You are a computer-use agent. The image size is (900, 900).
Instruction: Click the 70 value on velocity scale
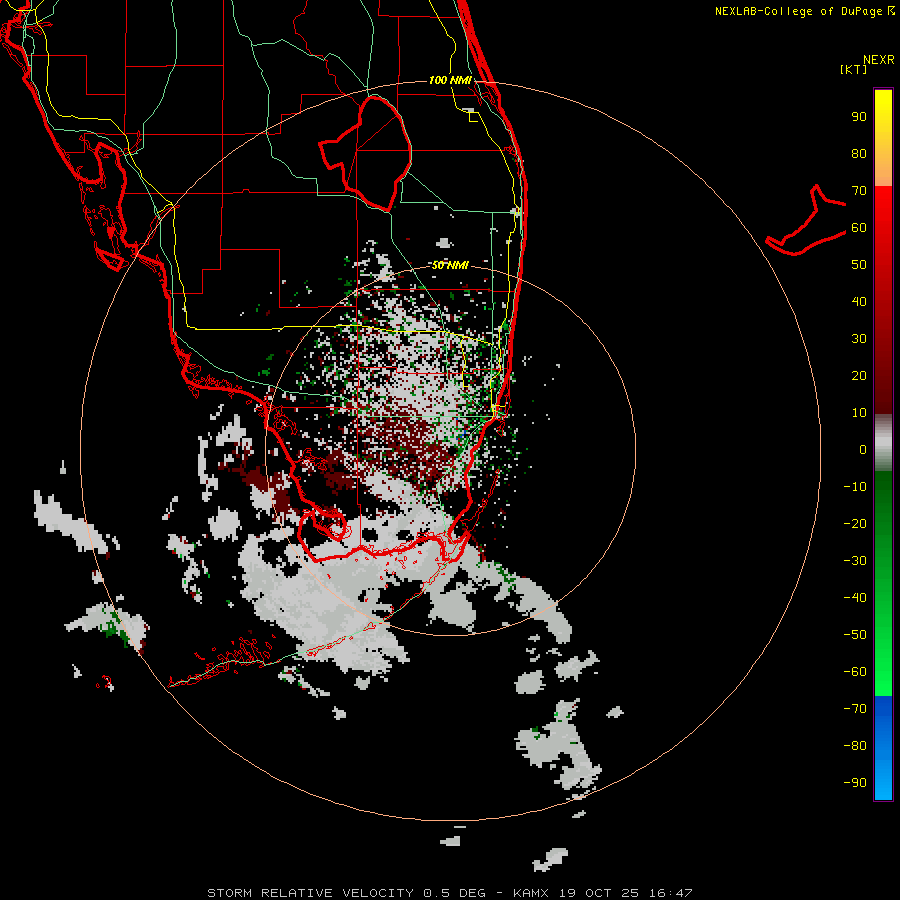click(x=859, y=191)
